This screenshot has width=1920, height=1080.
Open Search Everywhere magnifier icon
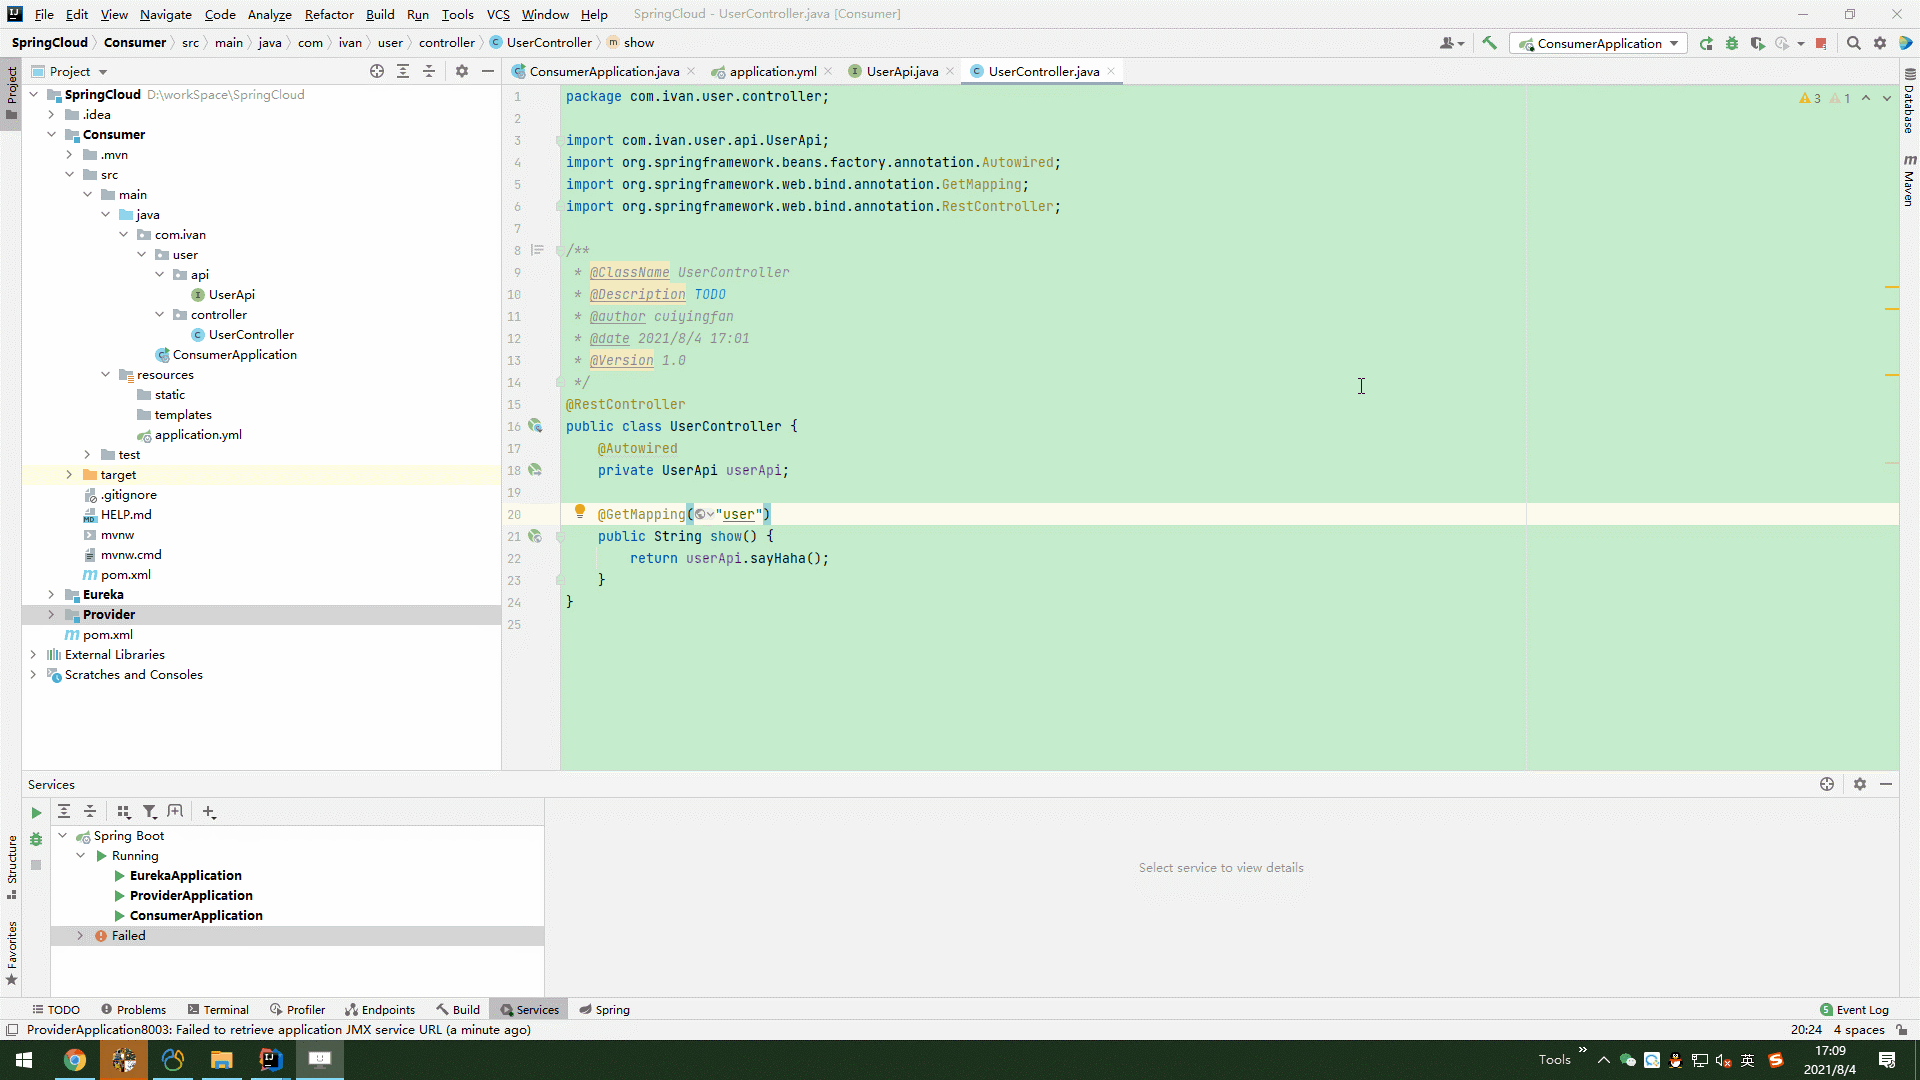(x=1854, y=43)
